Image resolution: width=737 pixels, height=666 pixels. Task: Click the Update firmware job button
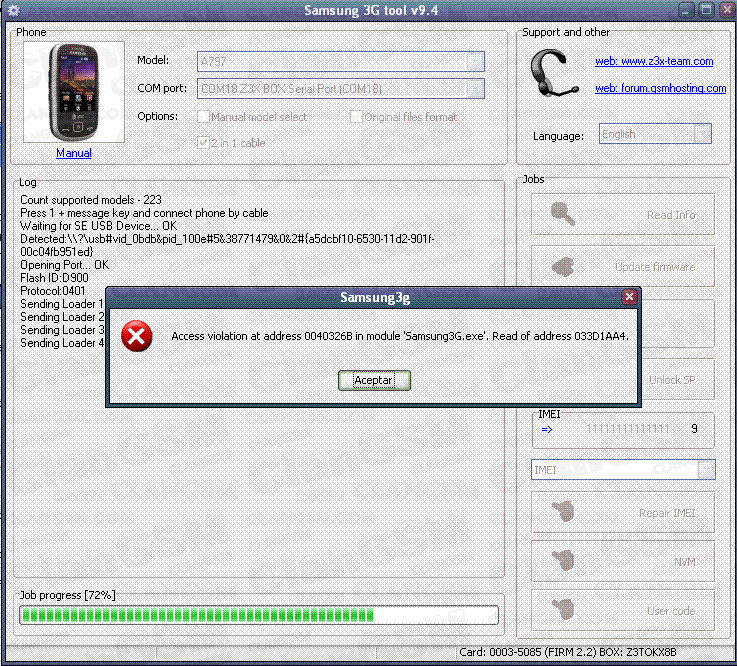click(x=623, y=266)
